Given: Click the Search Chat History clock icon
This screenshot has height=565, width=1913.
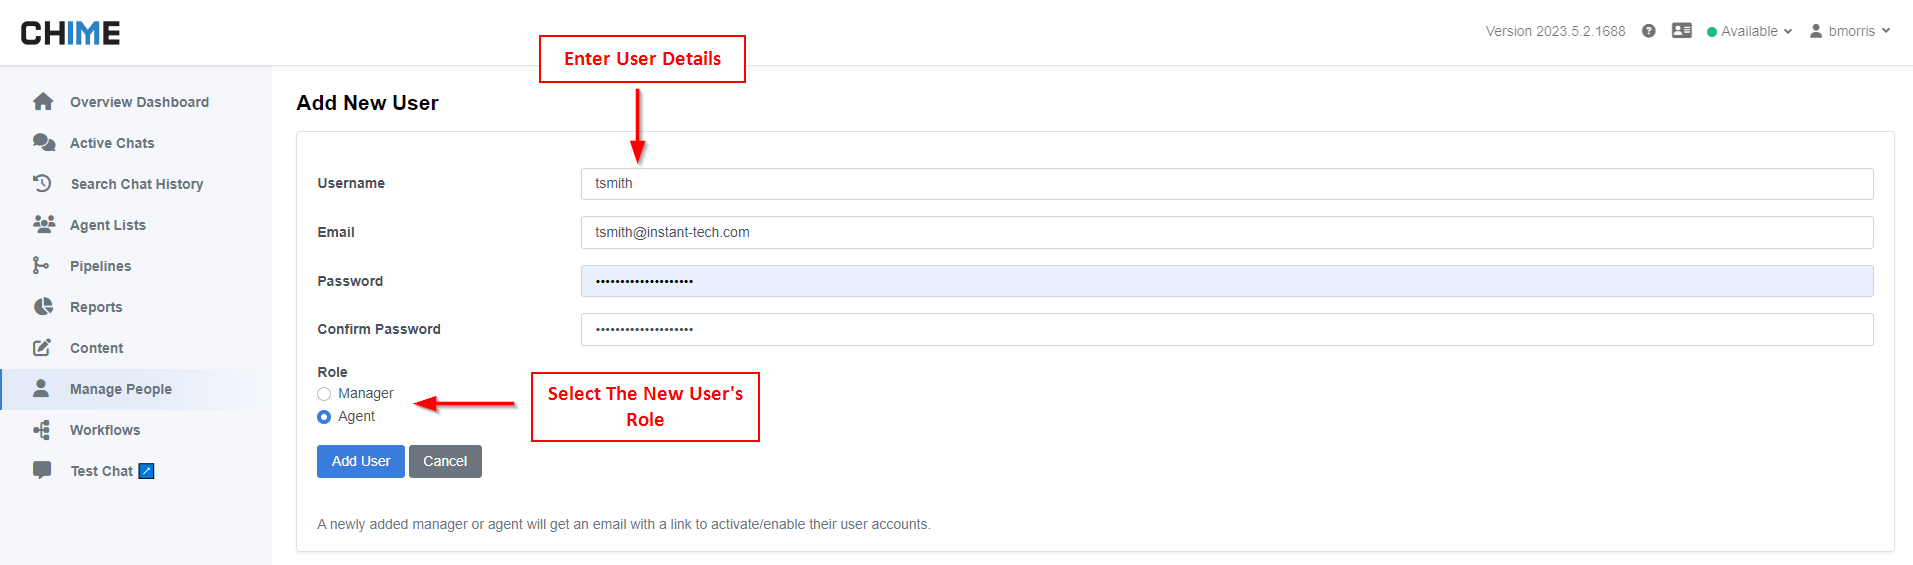Looking at the screenshot, I should coord(42,183).
